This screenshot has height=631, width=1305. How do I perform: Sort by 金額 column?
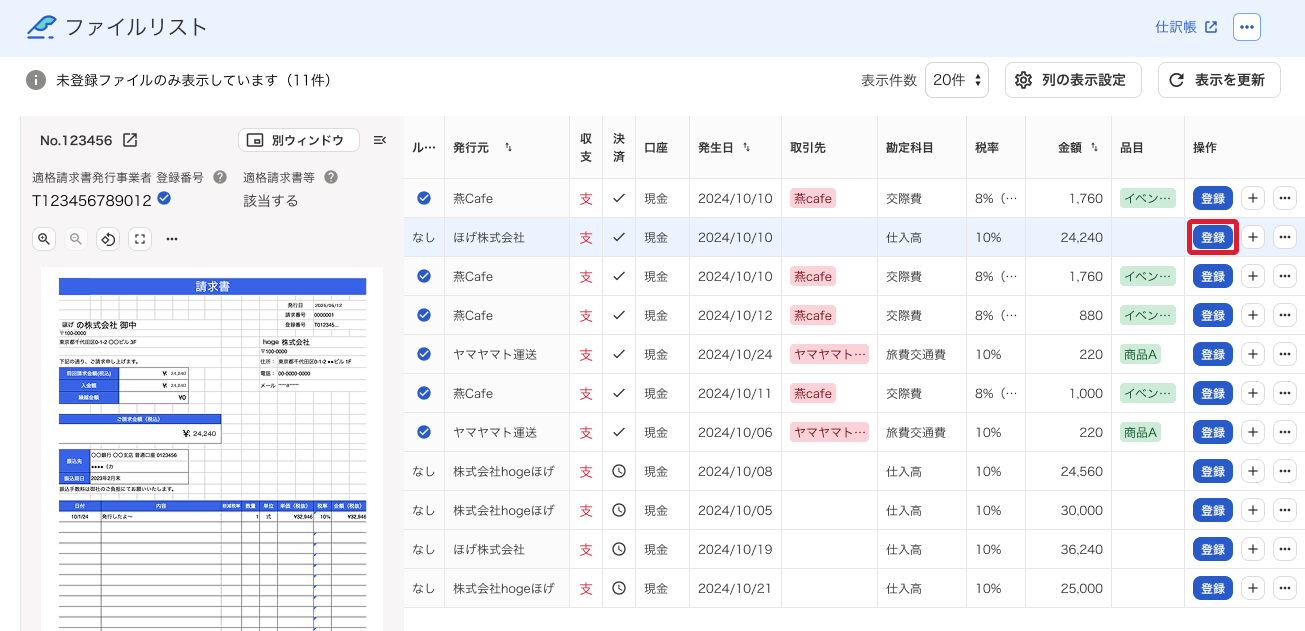pyautogui.click(x=1096, y=148)
